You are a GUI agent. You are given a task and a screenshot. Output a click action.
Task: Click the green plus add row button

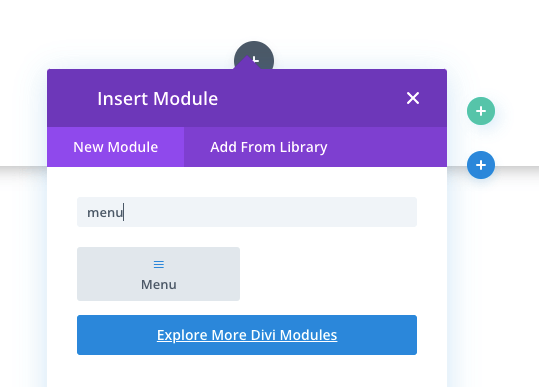[481, 111]
